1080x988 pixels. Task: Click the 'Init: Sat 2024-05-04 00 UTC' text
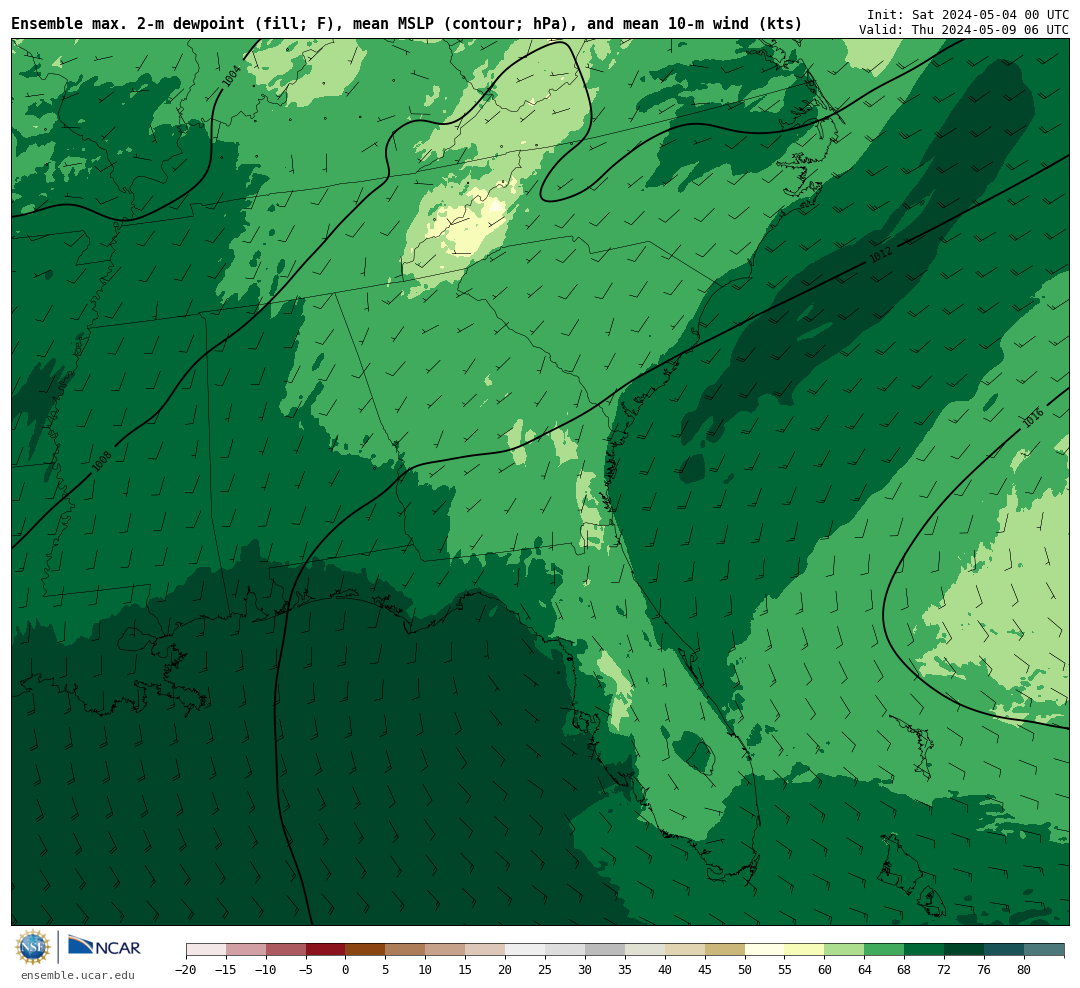(968, 14)
